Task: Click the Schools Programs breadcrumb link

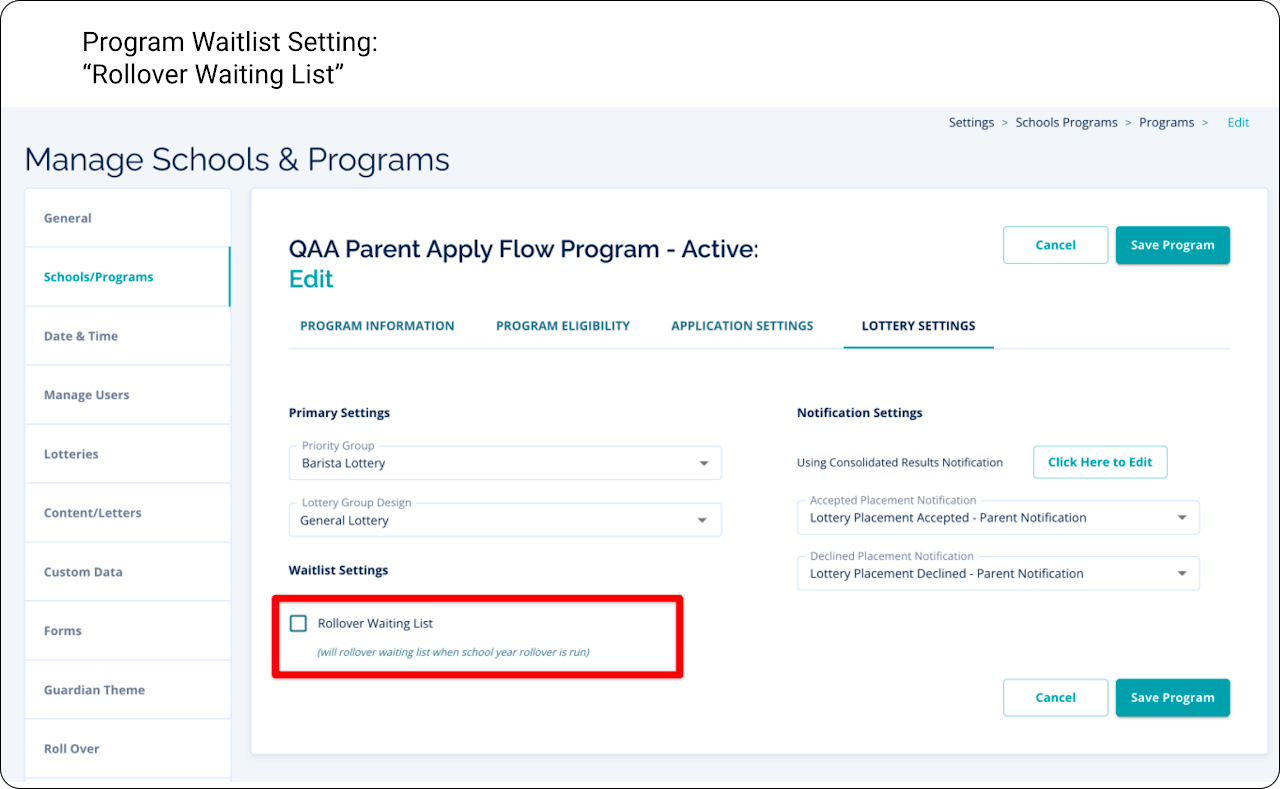Action: pos(1066,123)
